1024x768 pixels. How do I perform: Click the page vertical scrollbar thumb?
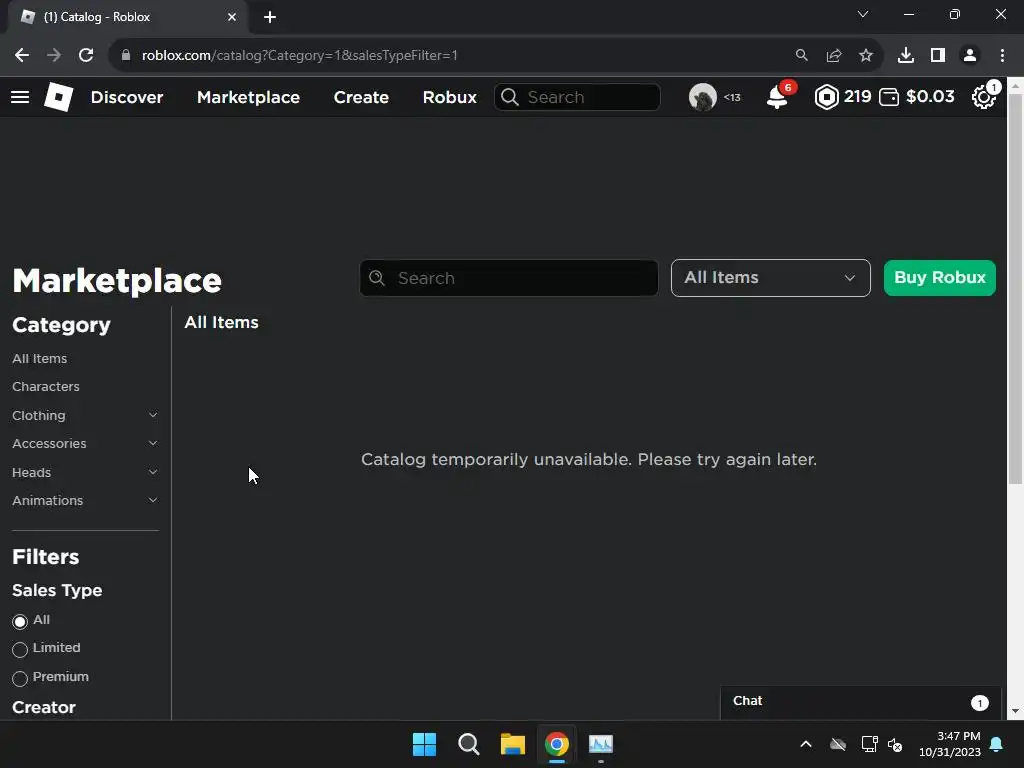tap(1015, 289)
